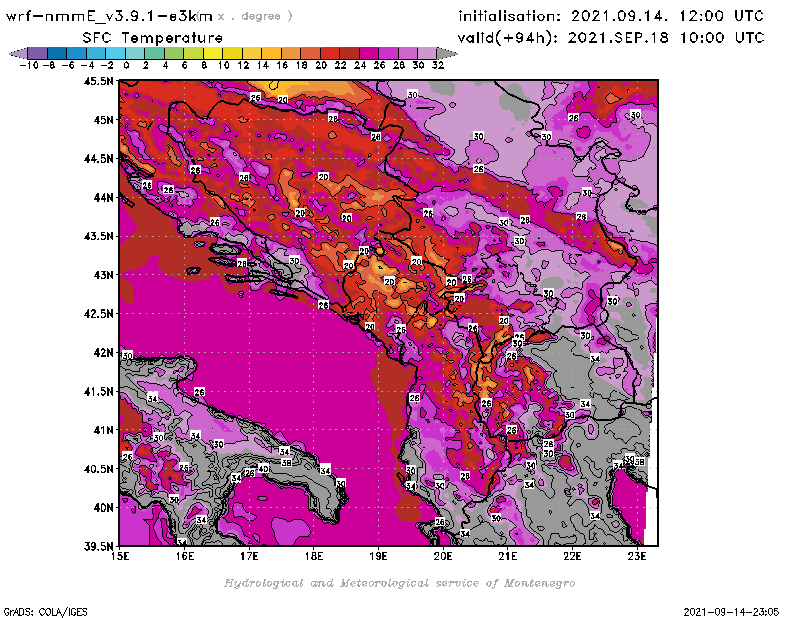The image size is (800, 618).
Task: Click the 40.5N latitude axis label
Action: coord(98,469)
